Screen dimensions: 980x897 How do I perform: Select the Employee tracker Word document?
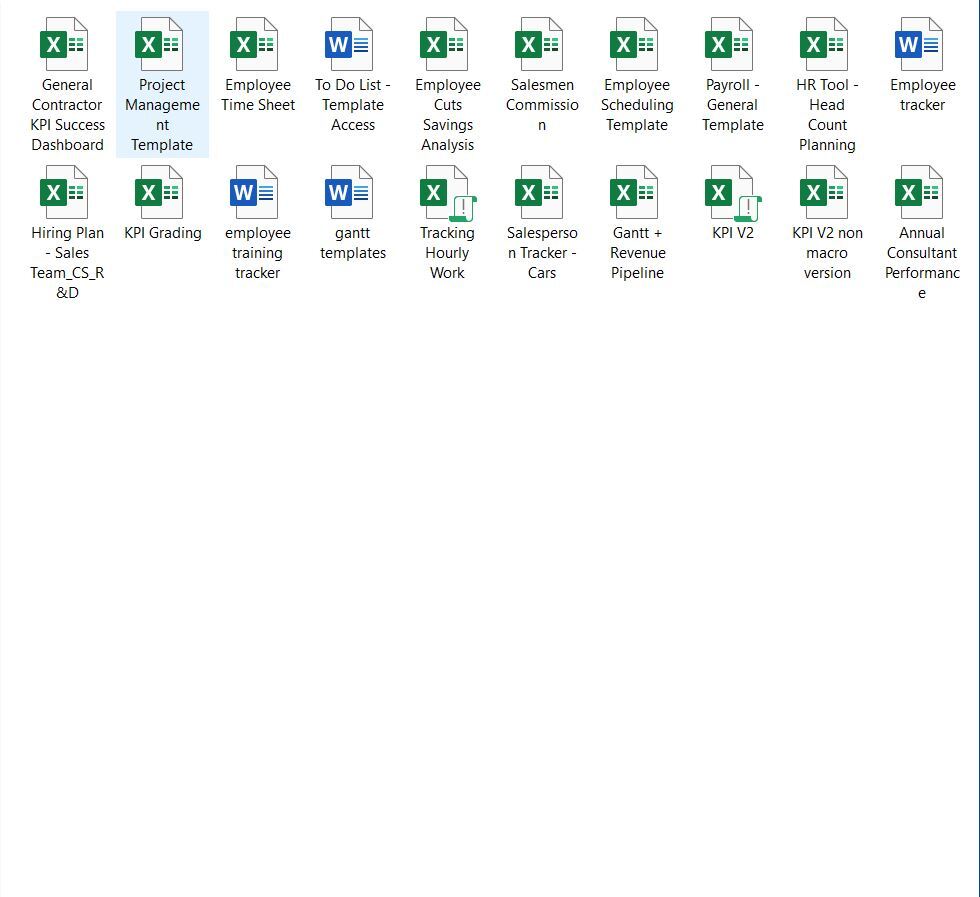point(922,45)
